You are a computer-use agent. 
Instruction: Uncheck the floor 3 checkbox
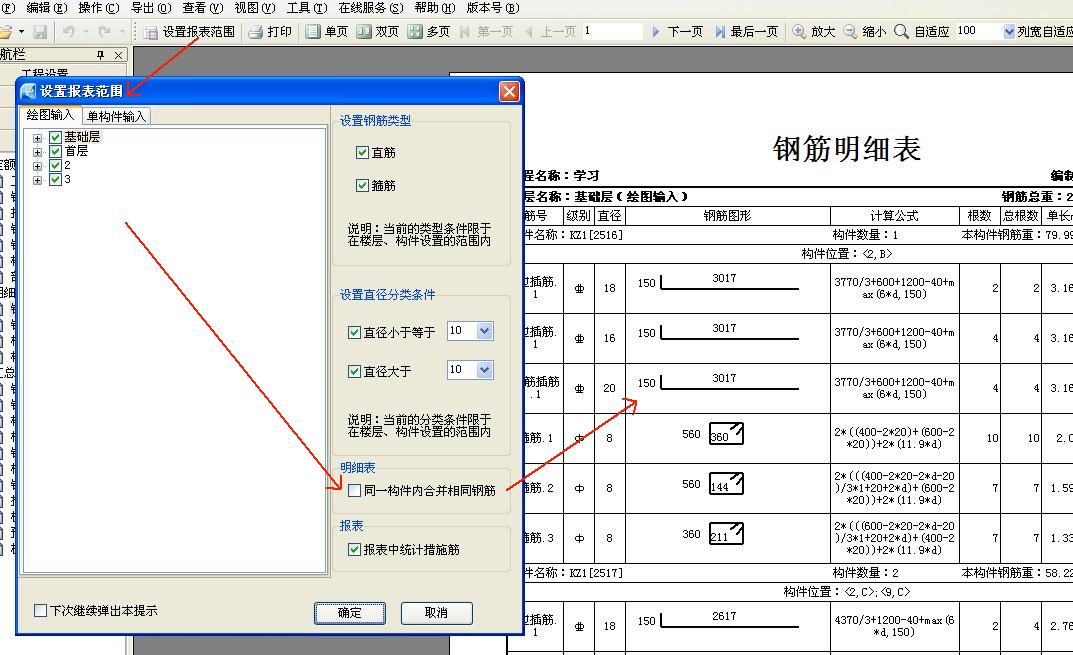[x=55, y=180]
